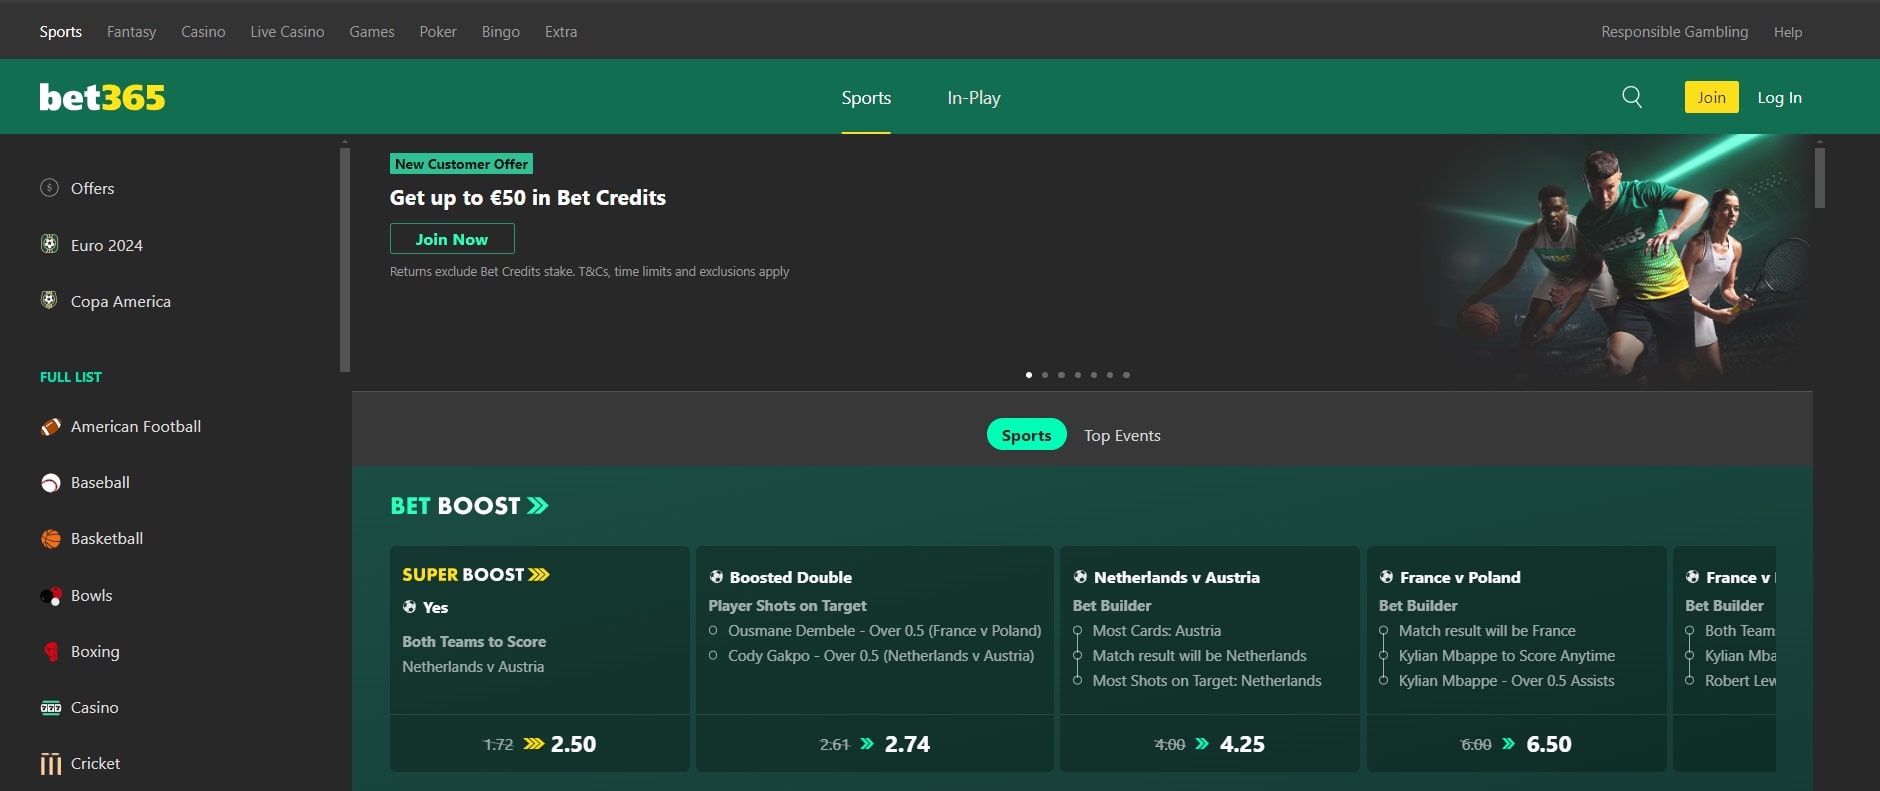1880x791 pixels.
Task: Open the Boxing glove icon
Action: click(50, 652)
